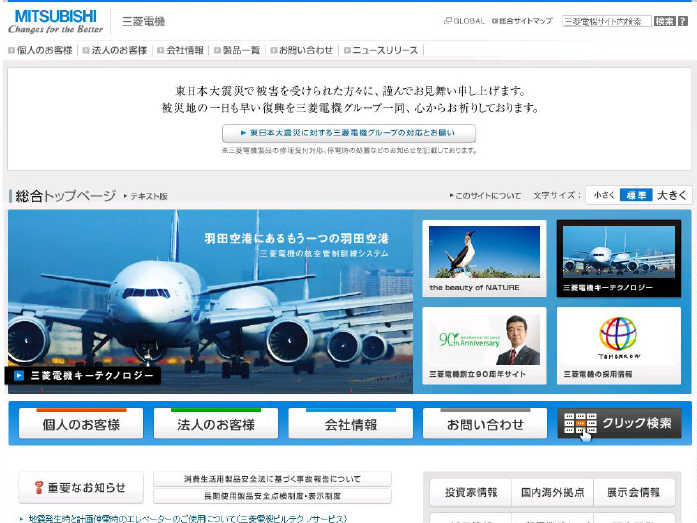697x523 pixels.
Task: Set text size to 標準
Action: [636, 195]
